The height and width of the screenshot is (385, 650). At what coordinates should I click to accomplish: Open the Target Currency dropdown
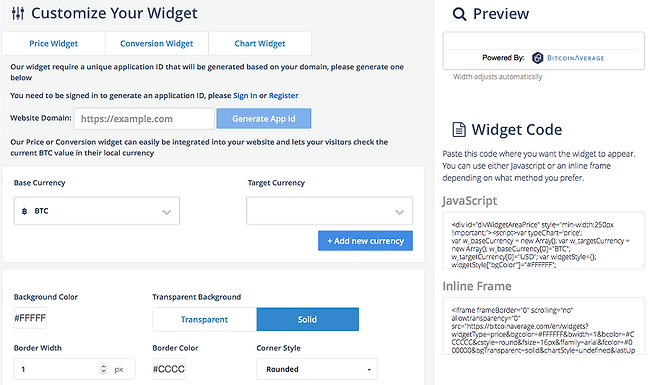330,211
